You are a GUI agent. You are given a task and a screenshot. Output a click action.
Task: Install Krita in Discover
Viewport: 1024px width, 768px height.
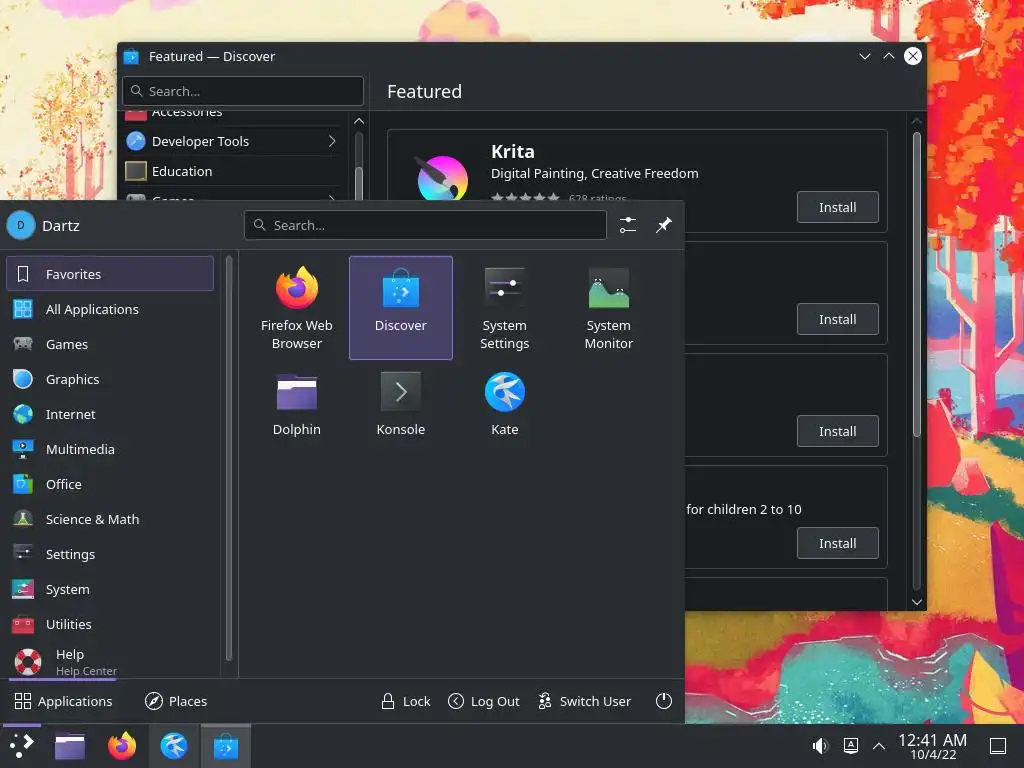(837, 207)
